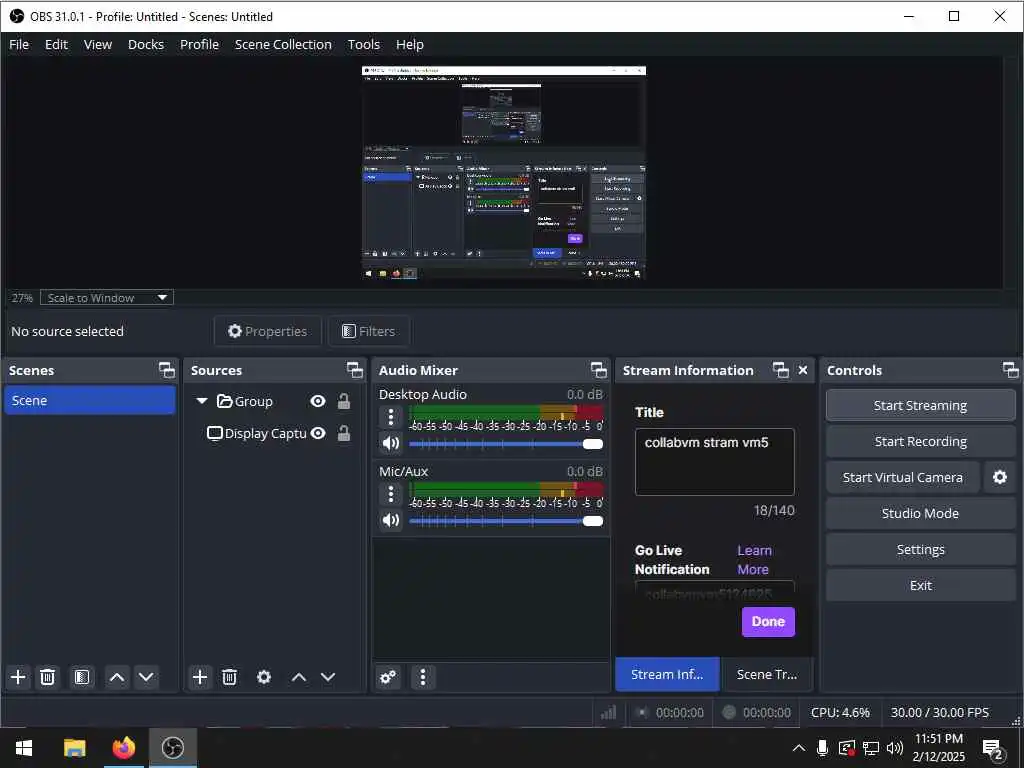Open the taskbar volume icon
The image size is (1024, 768).
click(x=895, y=748)
